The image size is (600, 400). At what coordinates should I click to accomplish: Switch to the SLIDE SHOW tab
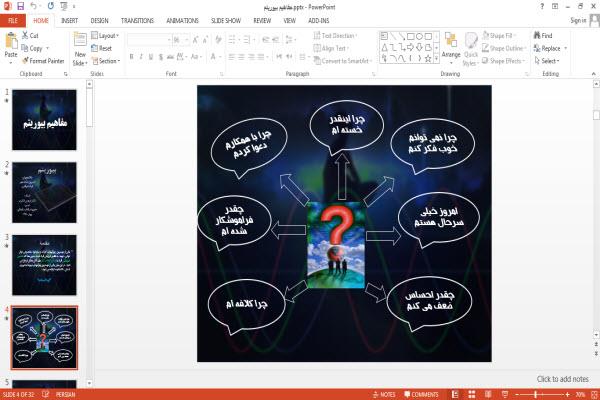(226, 20)
